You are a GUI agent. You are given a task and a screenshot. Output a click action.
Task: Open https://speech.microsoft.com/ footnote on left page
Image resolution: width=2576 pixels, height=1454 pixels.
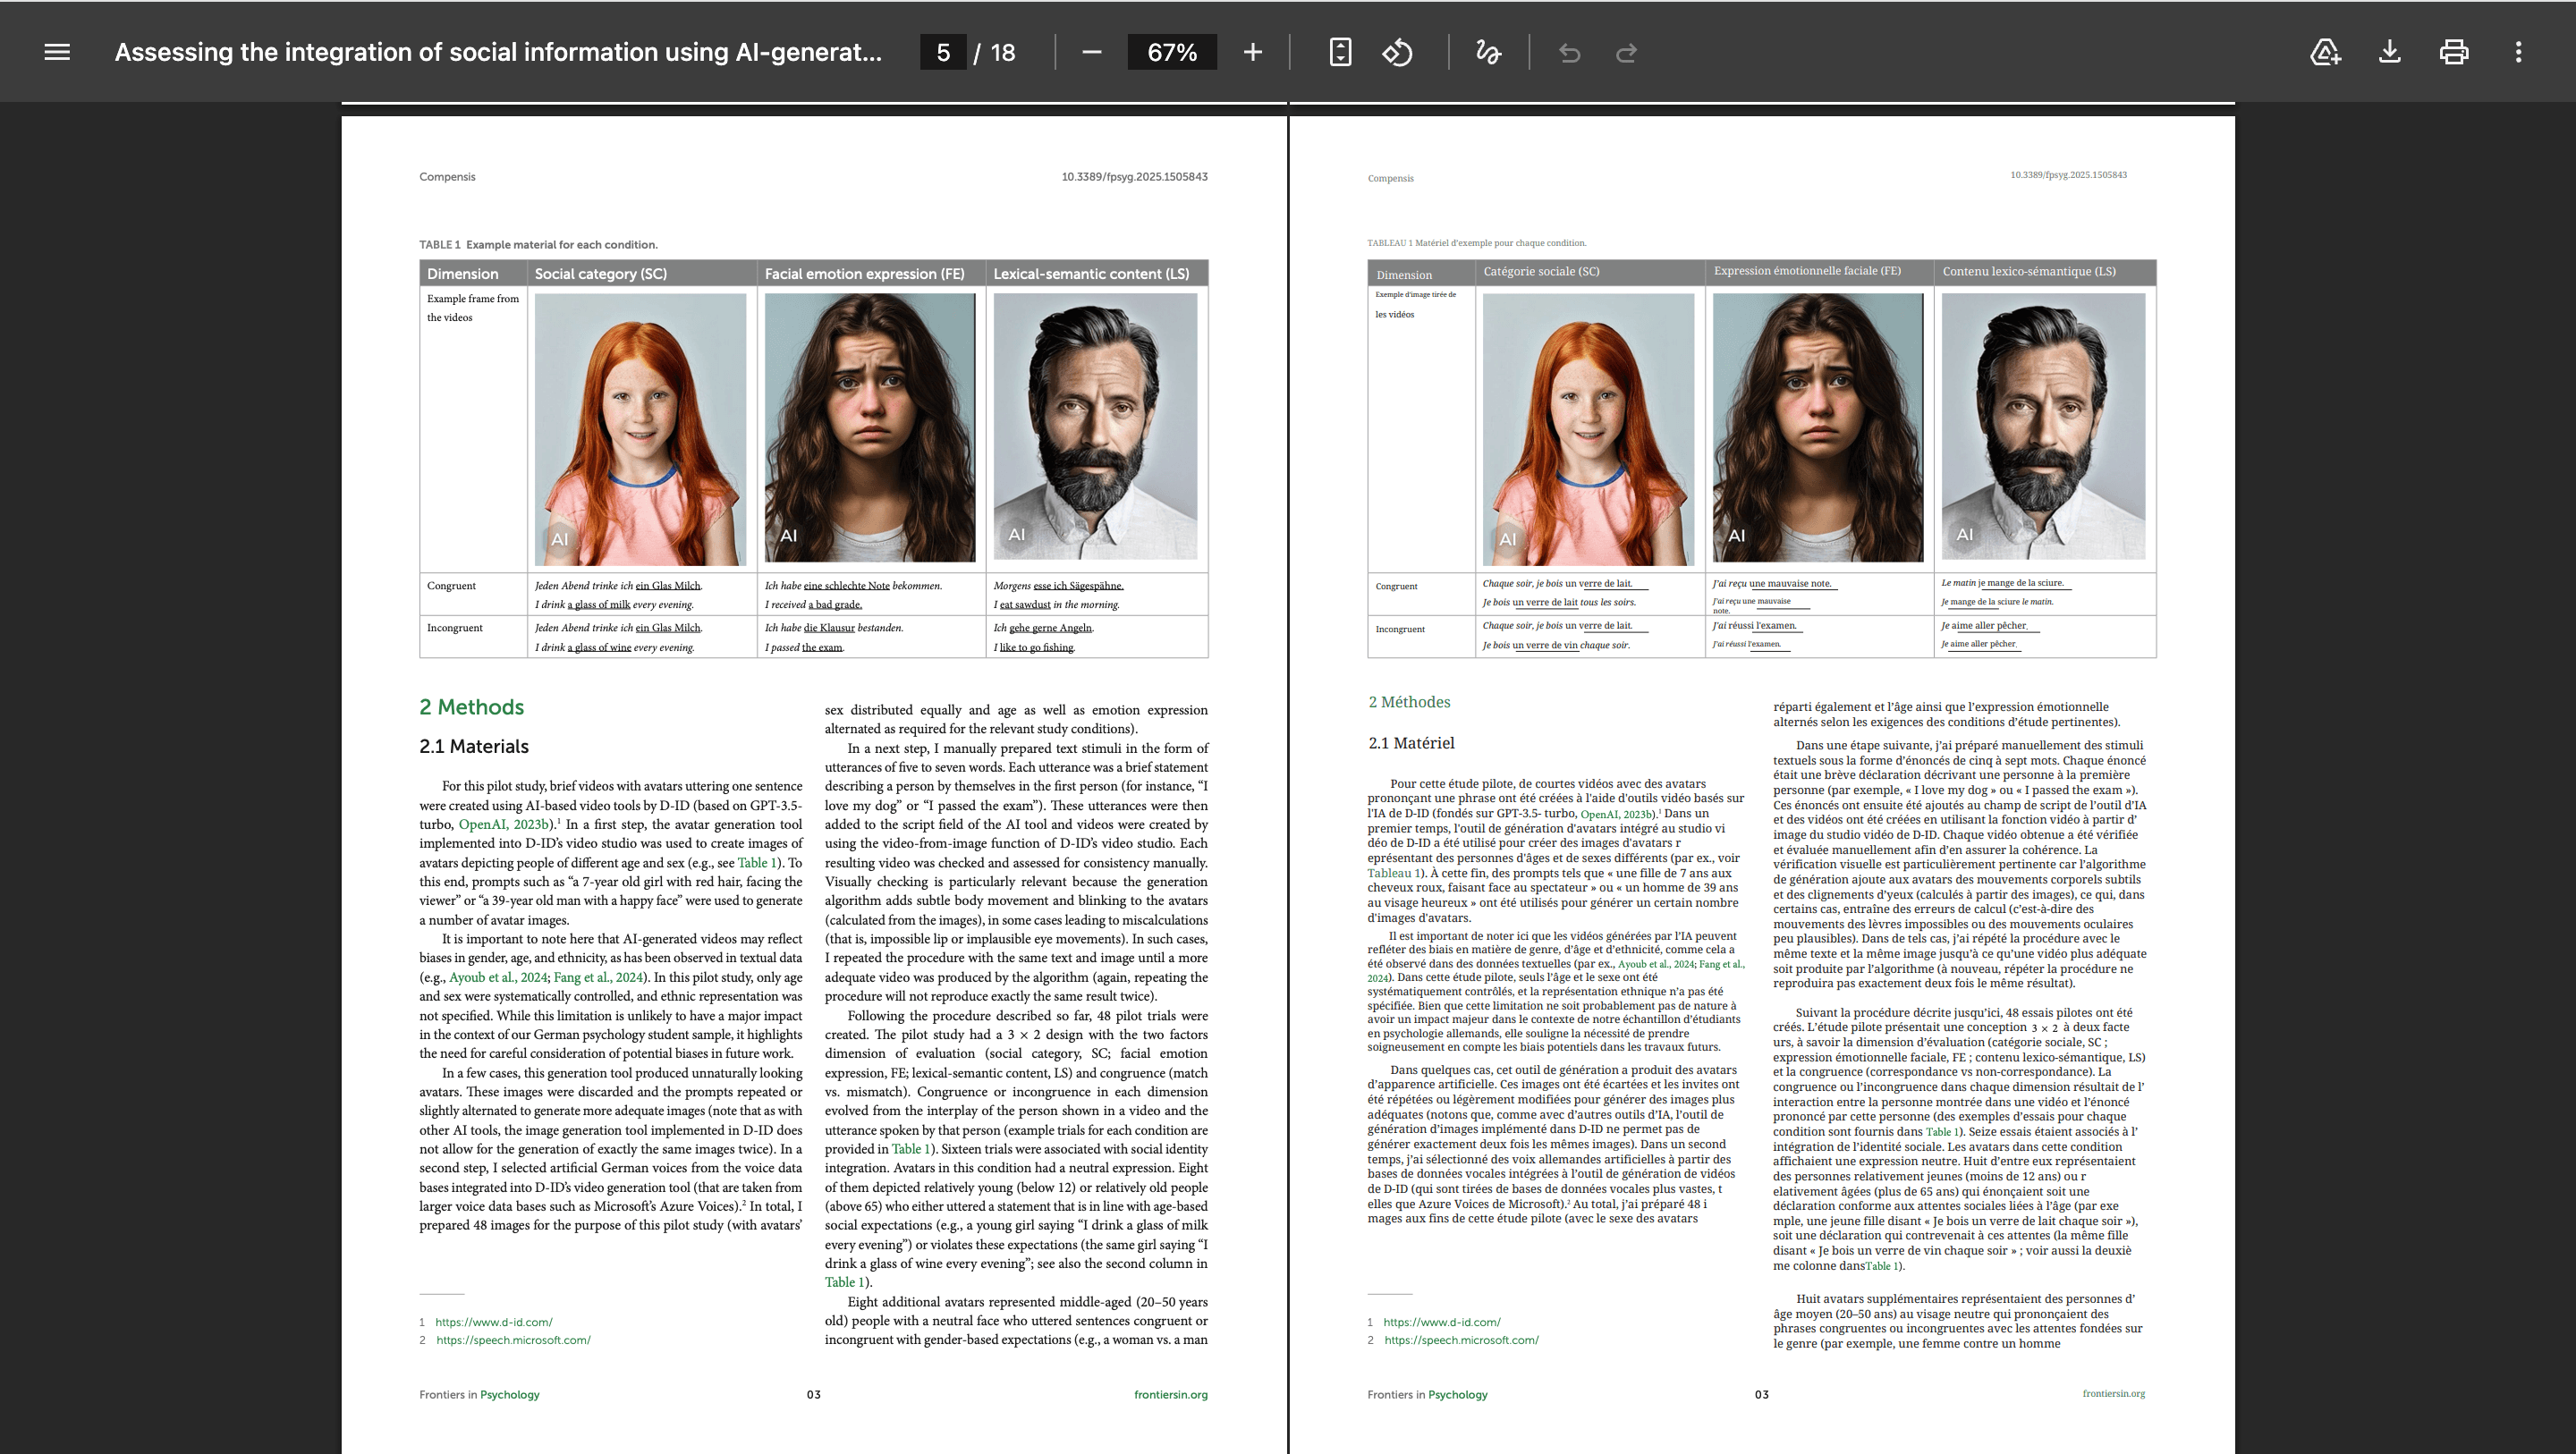tap(513, 1340)
